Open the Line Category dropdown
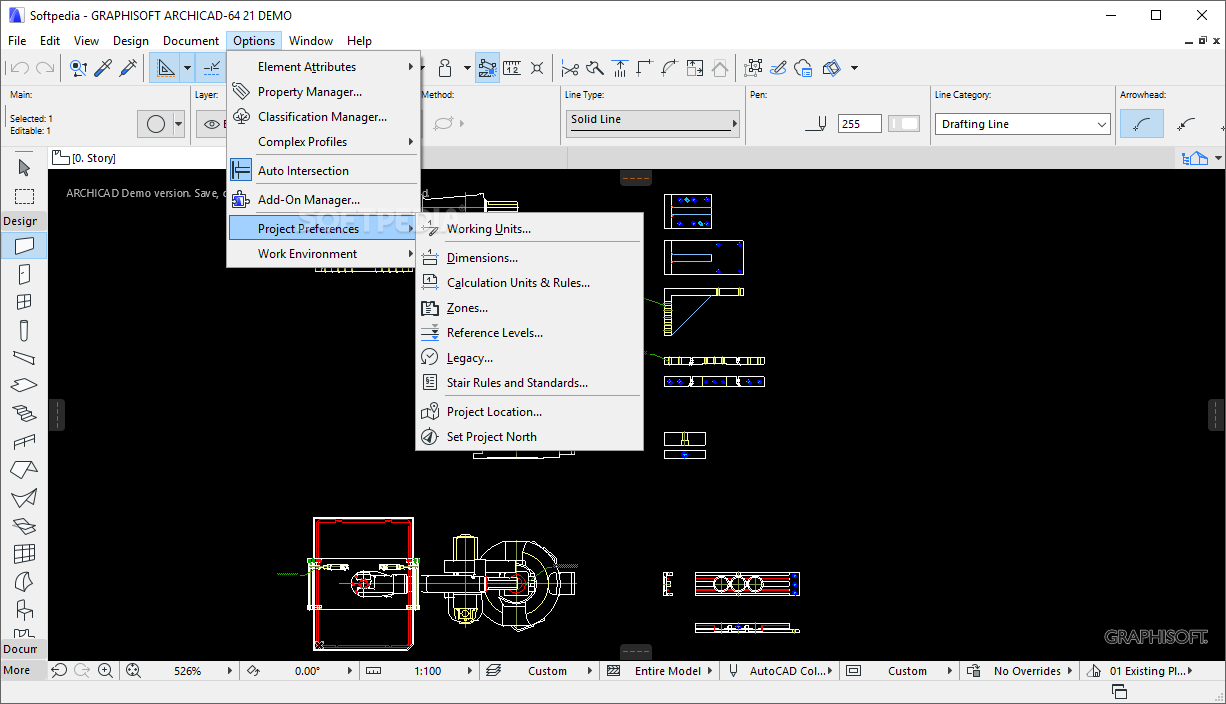 click(x=1023, y=124)
